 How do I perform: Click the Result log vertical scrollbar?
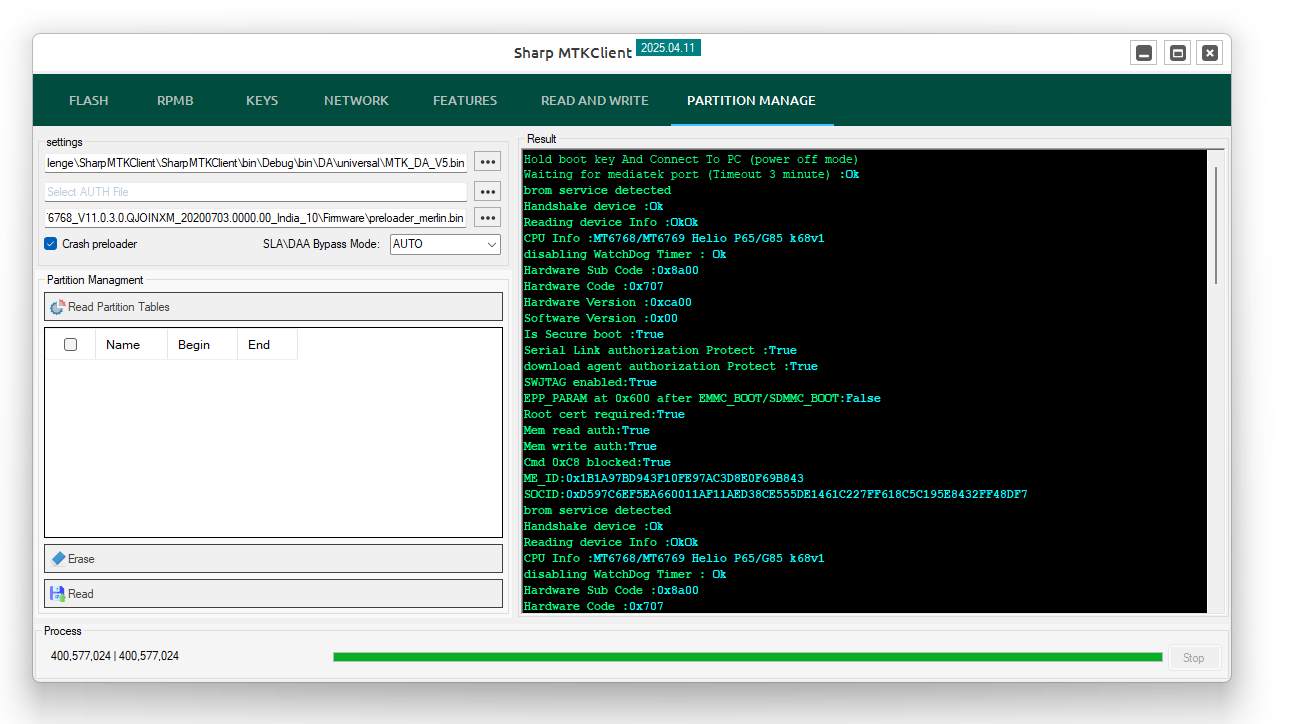pos(1216,225)
